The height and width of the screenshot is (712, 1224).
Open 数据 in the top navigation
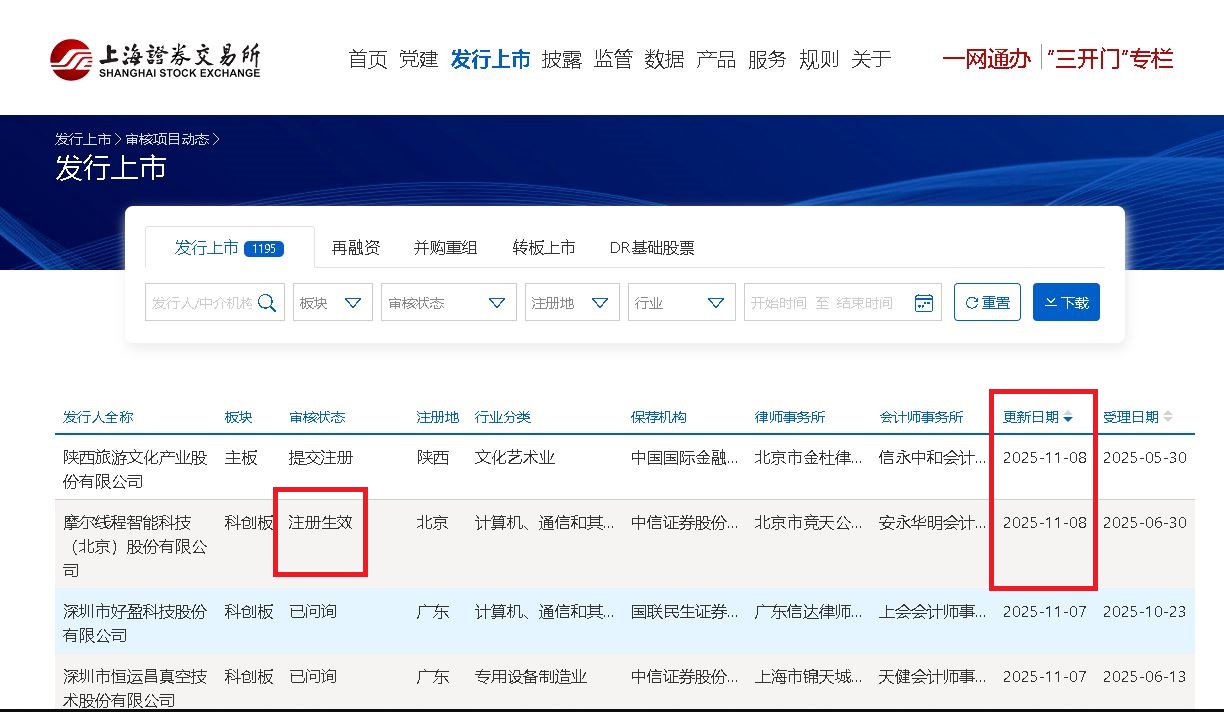(664, 59)
